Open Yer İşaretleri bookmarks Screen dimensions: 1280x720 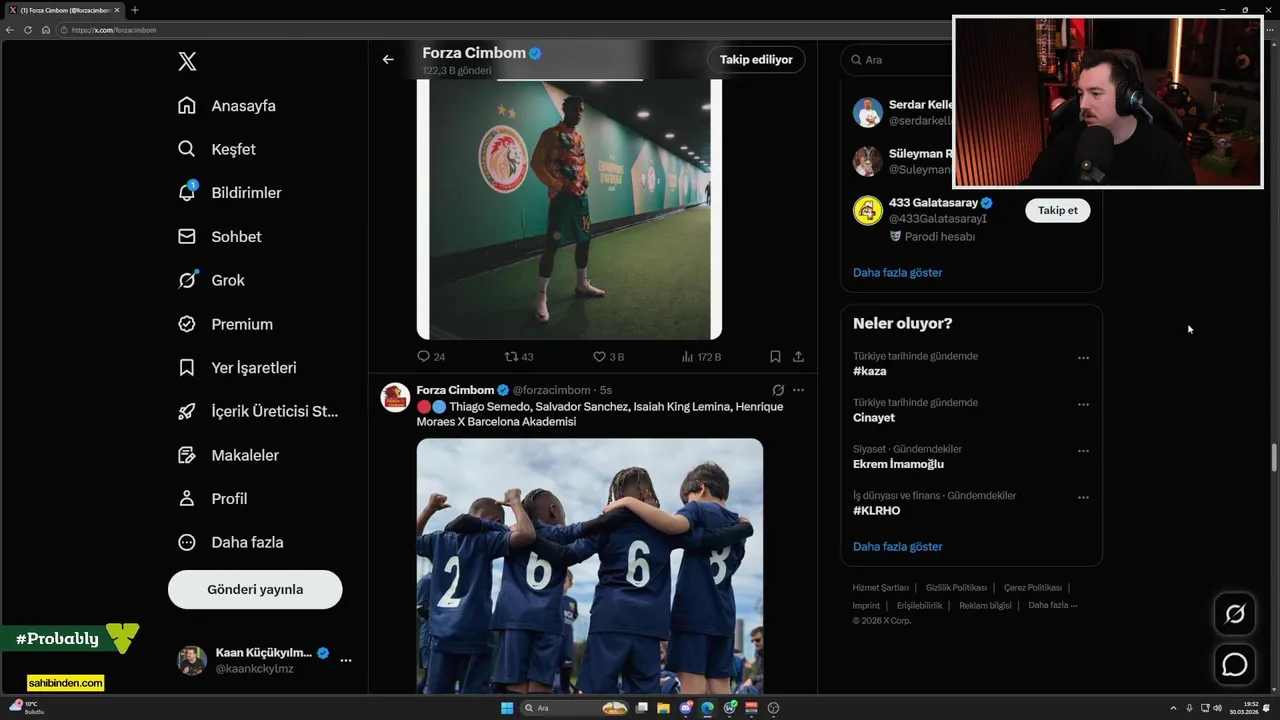click(x=238, y=368)
